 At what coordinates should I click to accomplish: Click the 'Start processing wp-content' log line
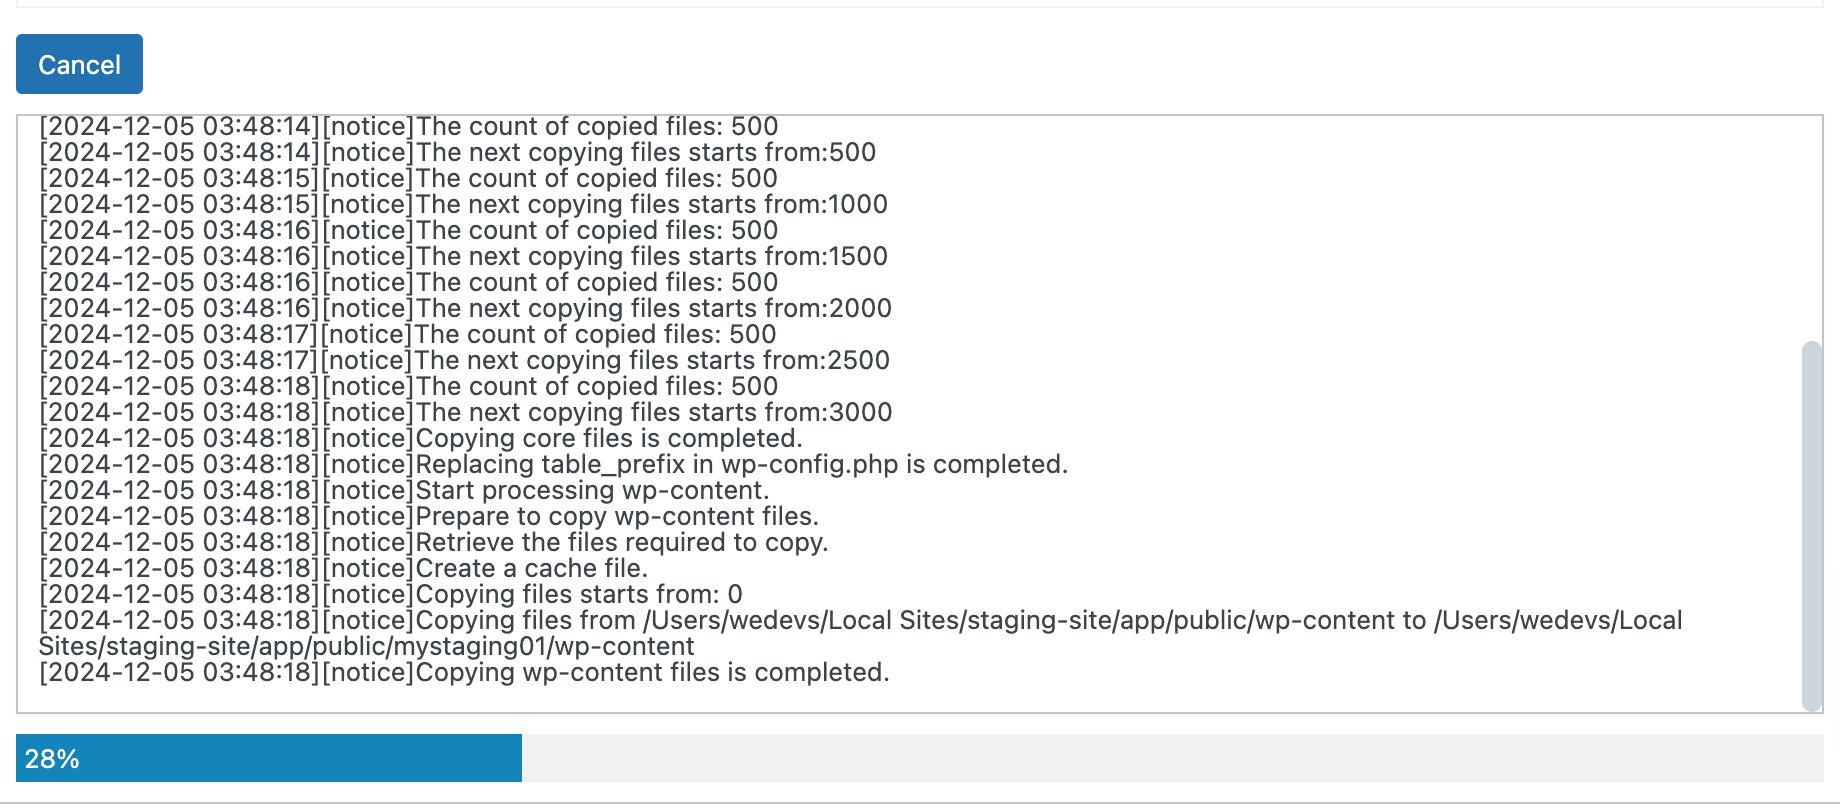click(x=404, y=490)
